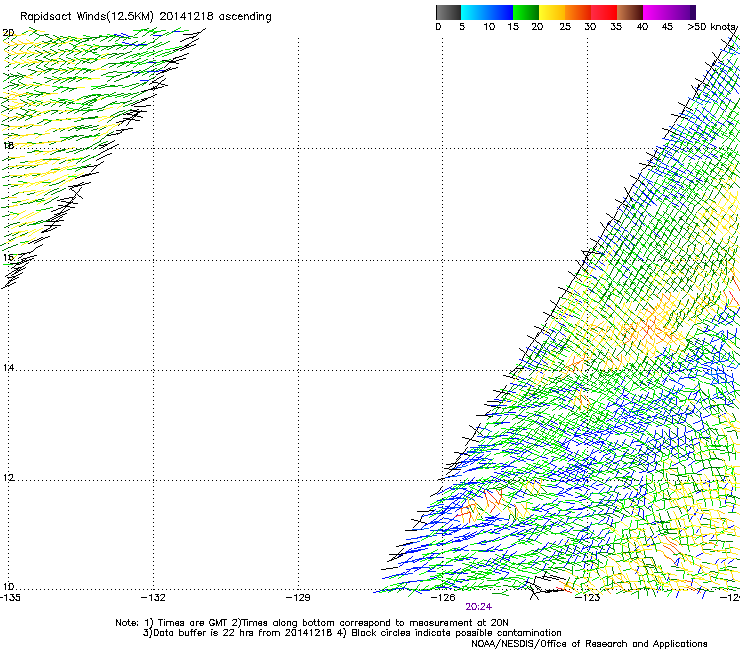The image size is (740, 650).
Task: Click the yellow 20-25 knots legend swatch
Action: pos(552,12)
